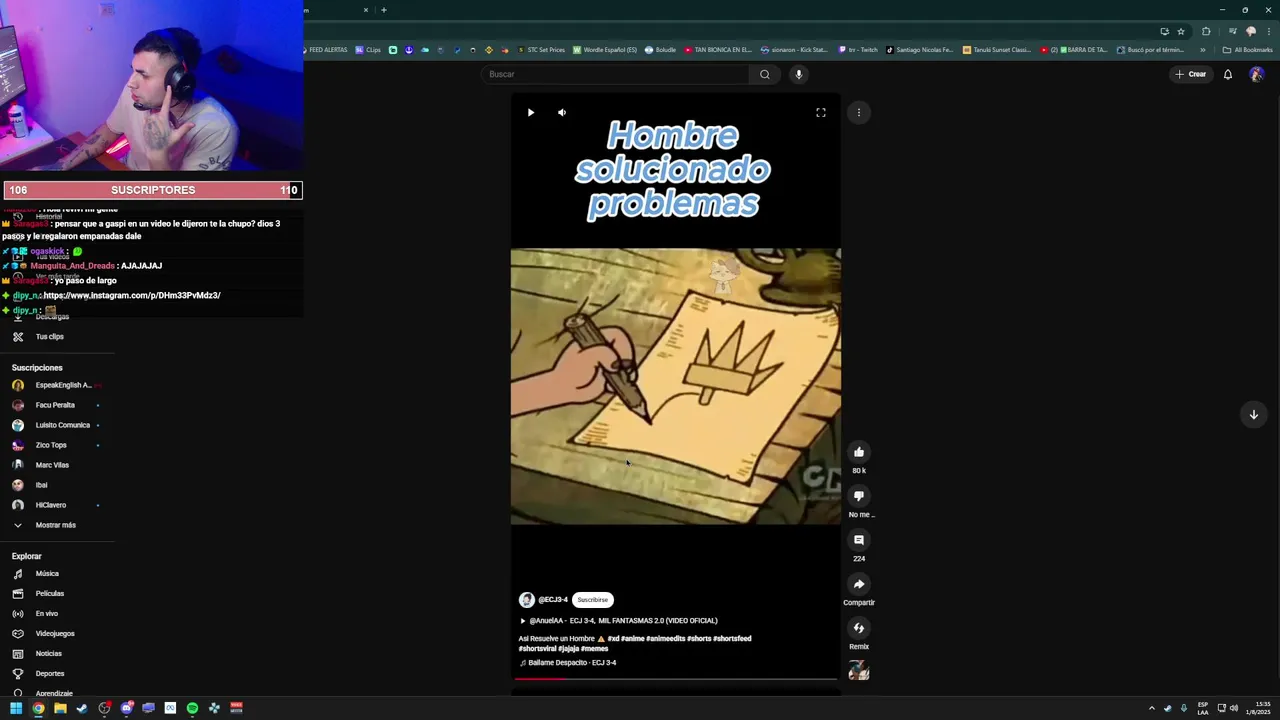This screenshot has height=720, width=1280.
Task: Open the Tanuki Sunset Classi... bookmark
Action: click(997, 50)
